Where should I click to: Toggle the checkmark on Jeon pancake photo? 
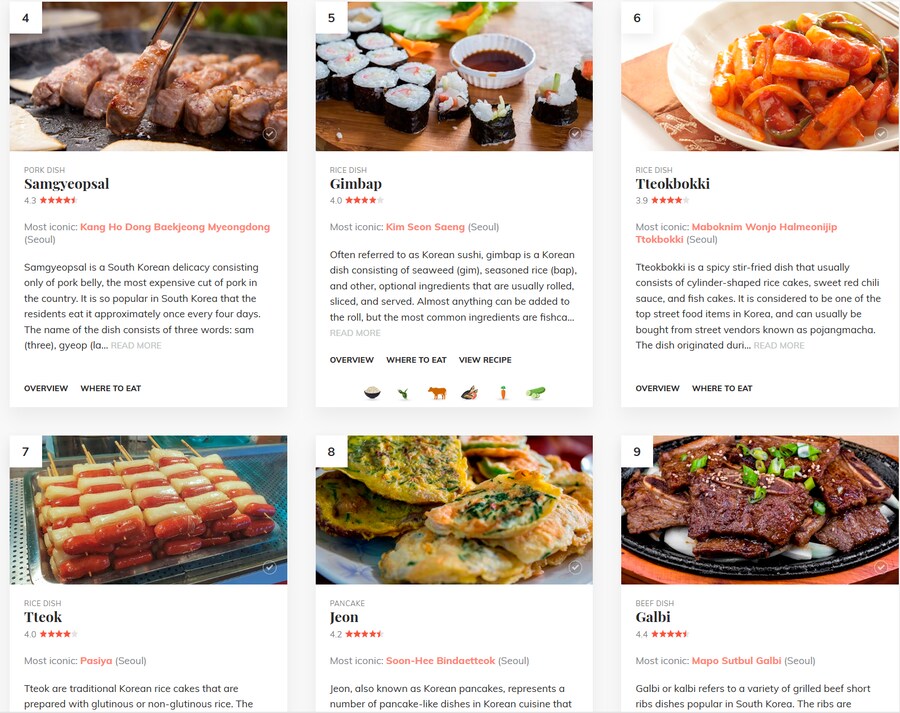(x=575, y=567)
